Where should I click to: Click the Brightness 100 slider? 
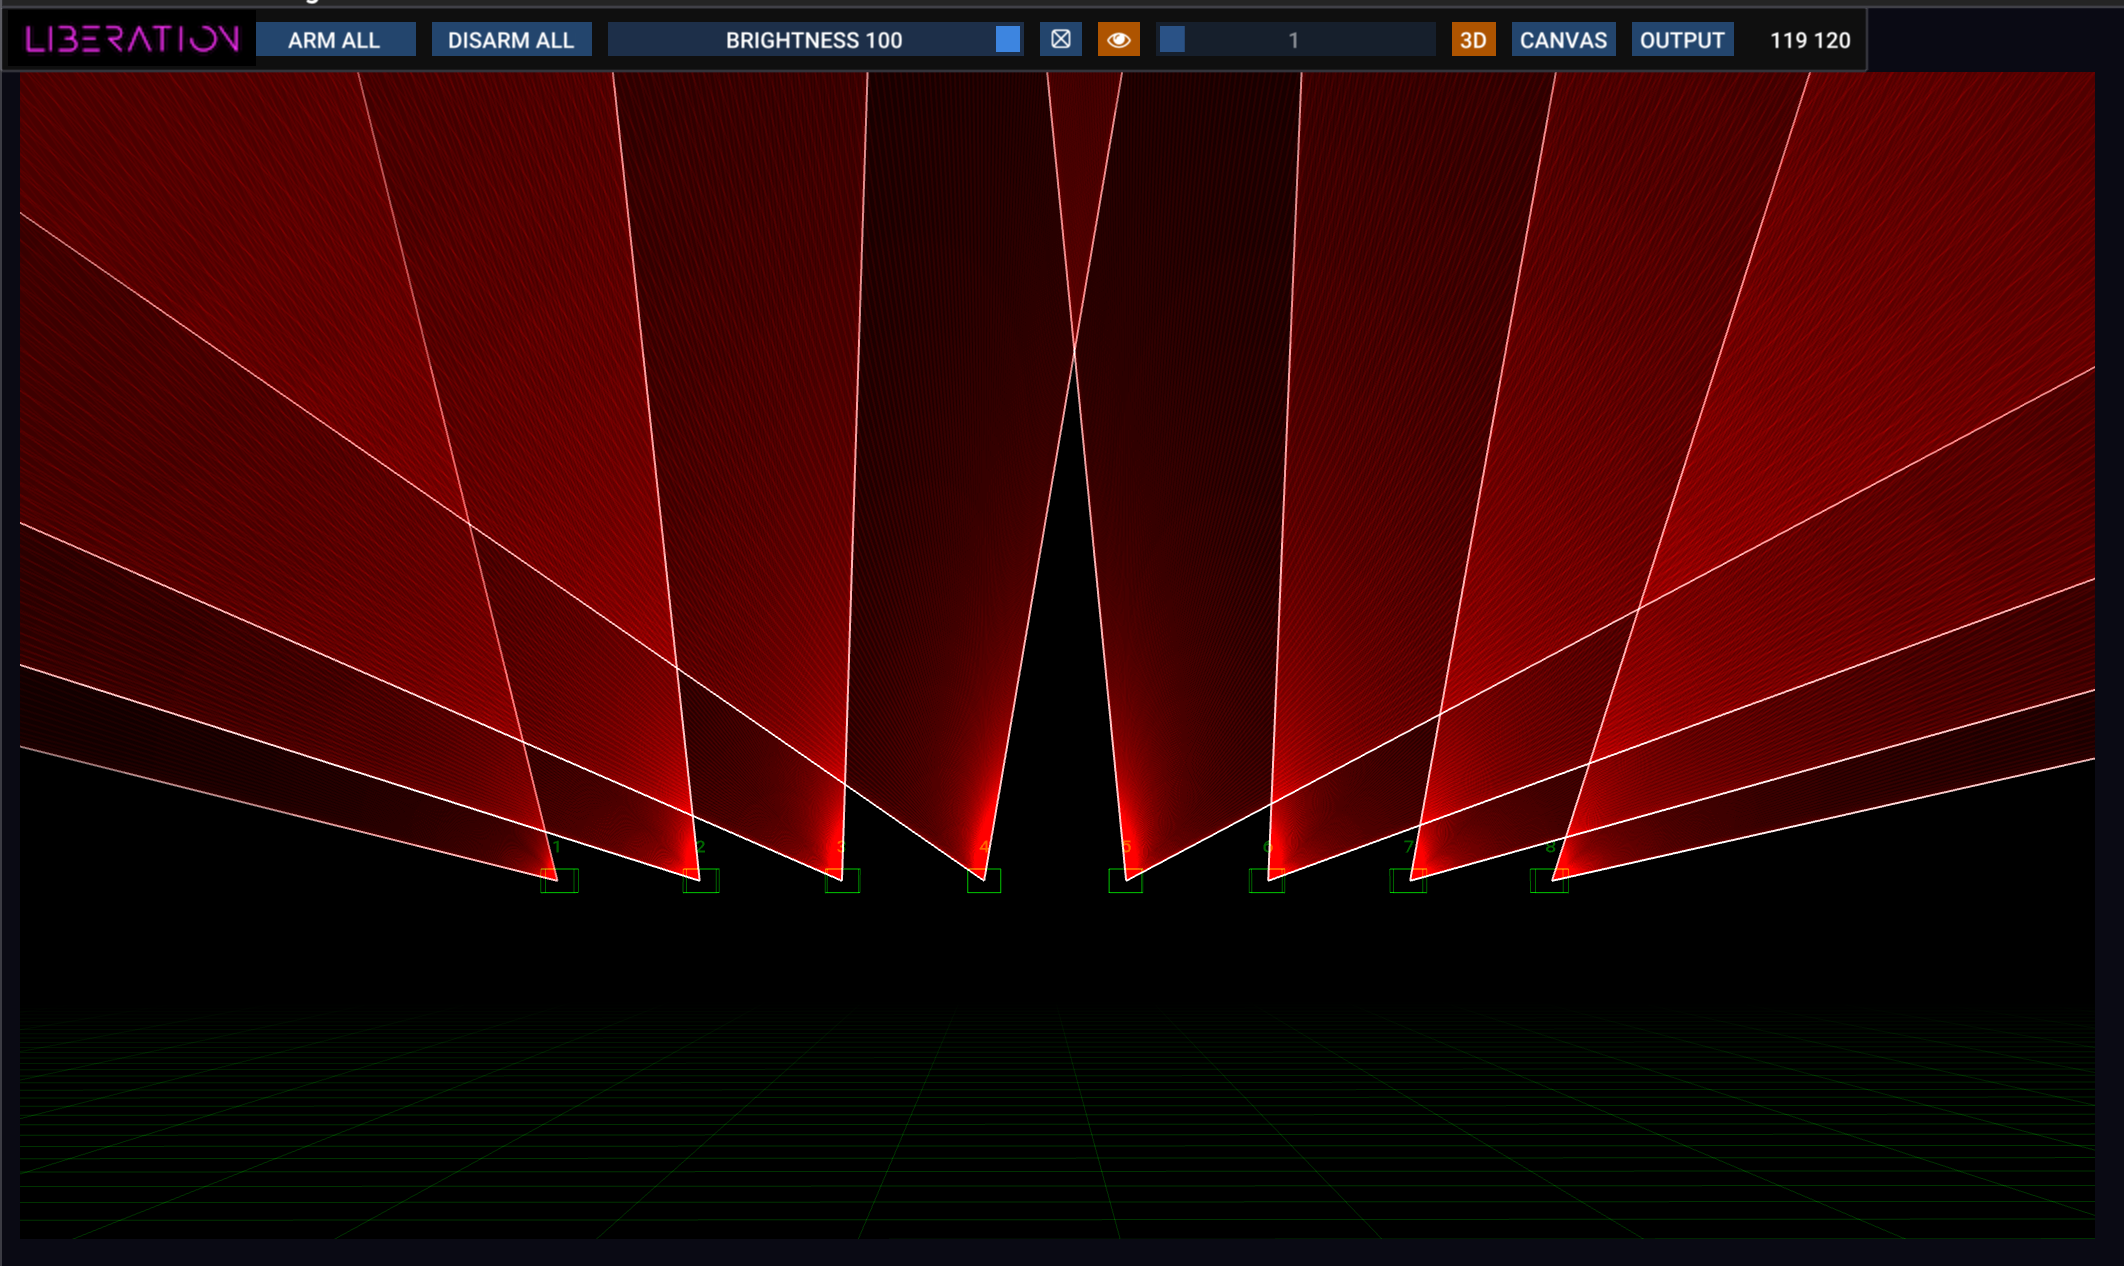[814, 40]
